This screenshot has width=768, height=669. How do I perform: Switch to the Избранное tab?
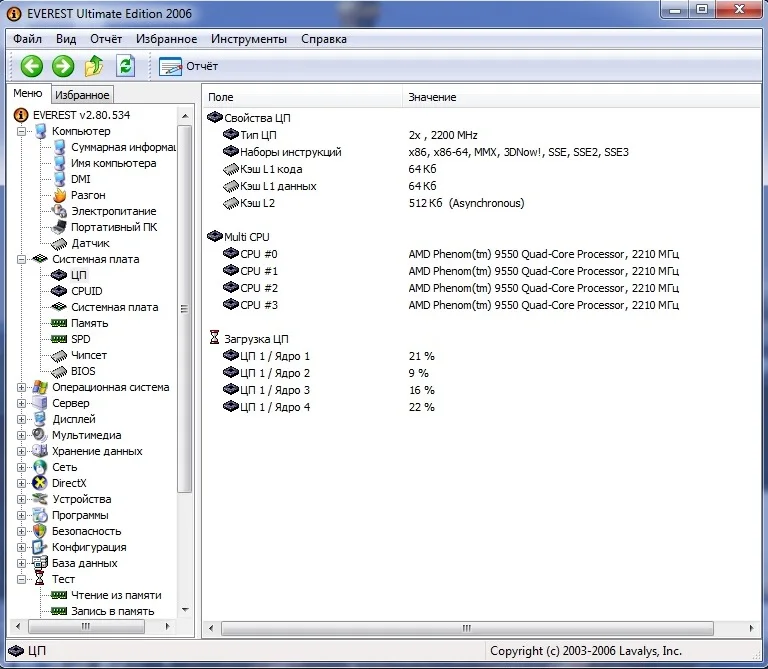tap(82, 95)
